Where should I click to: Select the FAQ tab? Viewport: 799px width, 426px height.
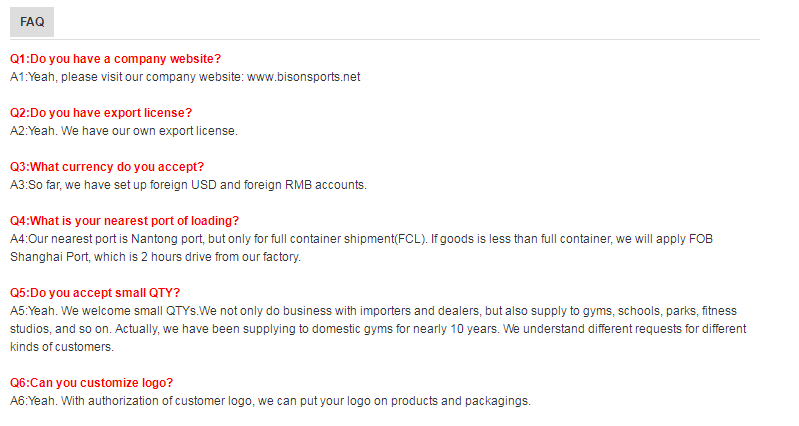pyautogui.click(x=32, y=22)
